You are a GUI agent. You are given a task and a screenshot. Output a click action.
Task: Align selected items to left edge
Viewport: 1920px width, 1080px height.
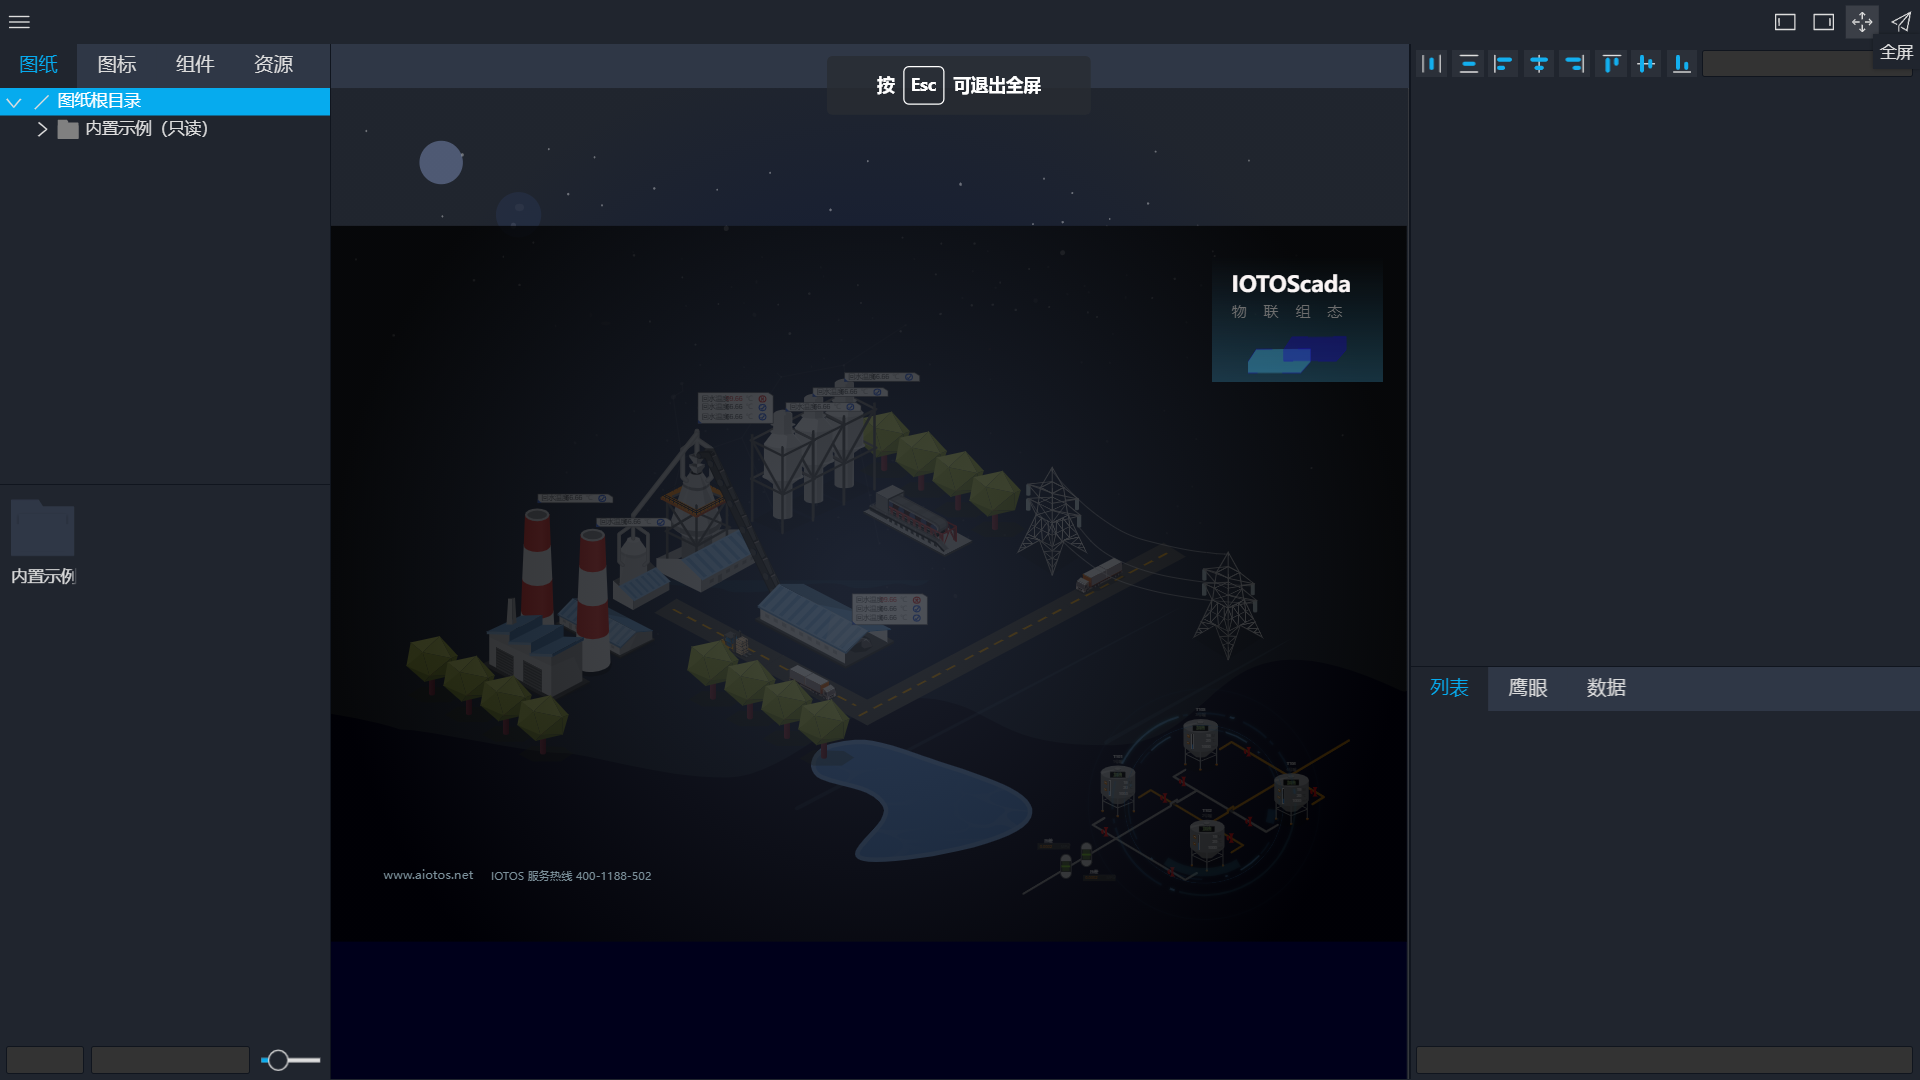[x=1503, y=64]
